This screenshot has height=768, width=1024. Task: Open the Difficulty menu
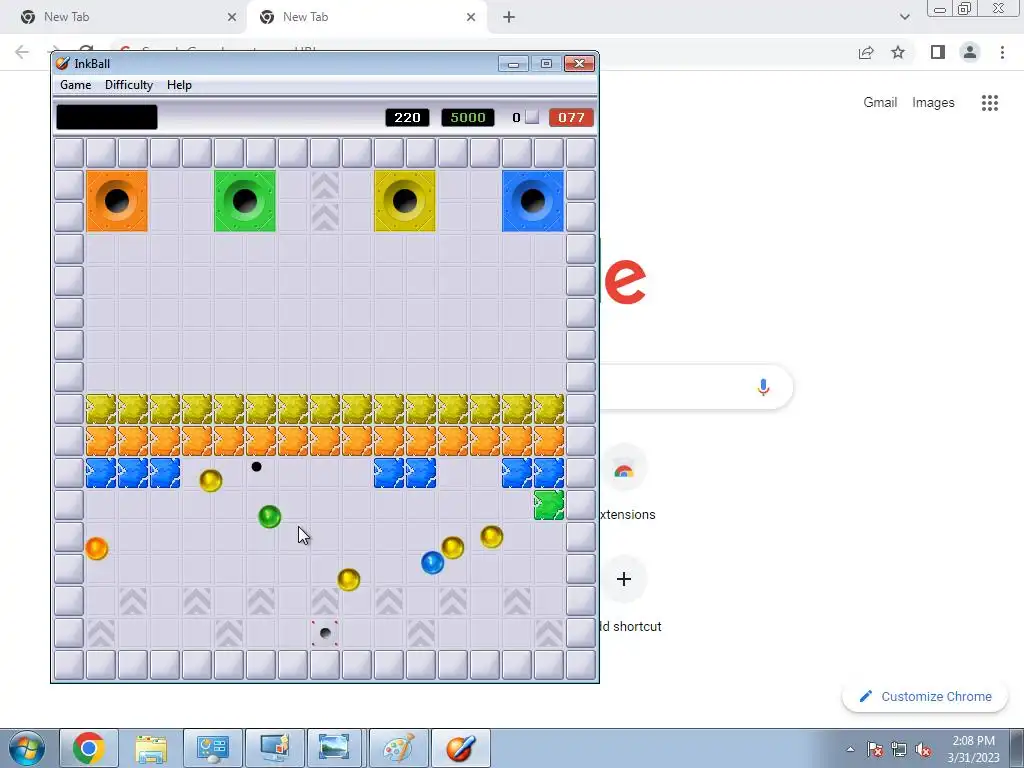click(129, 85)
